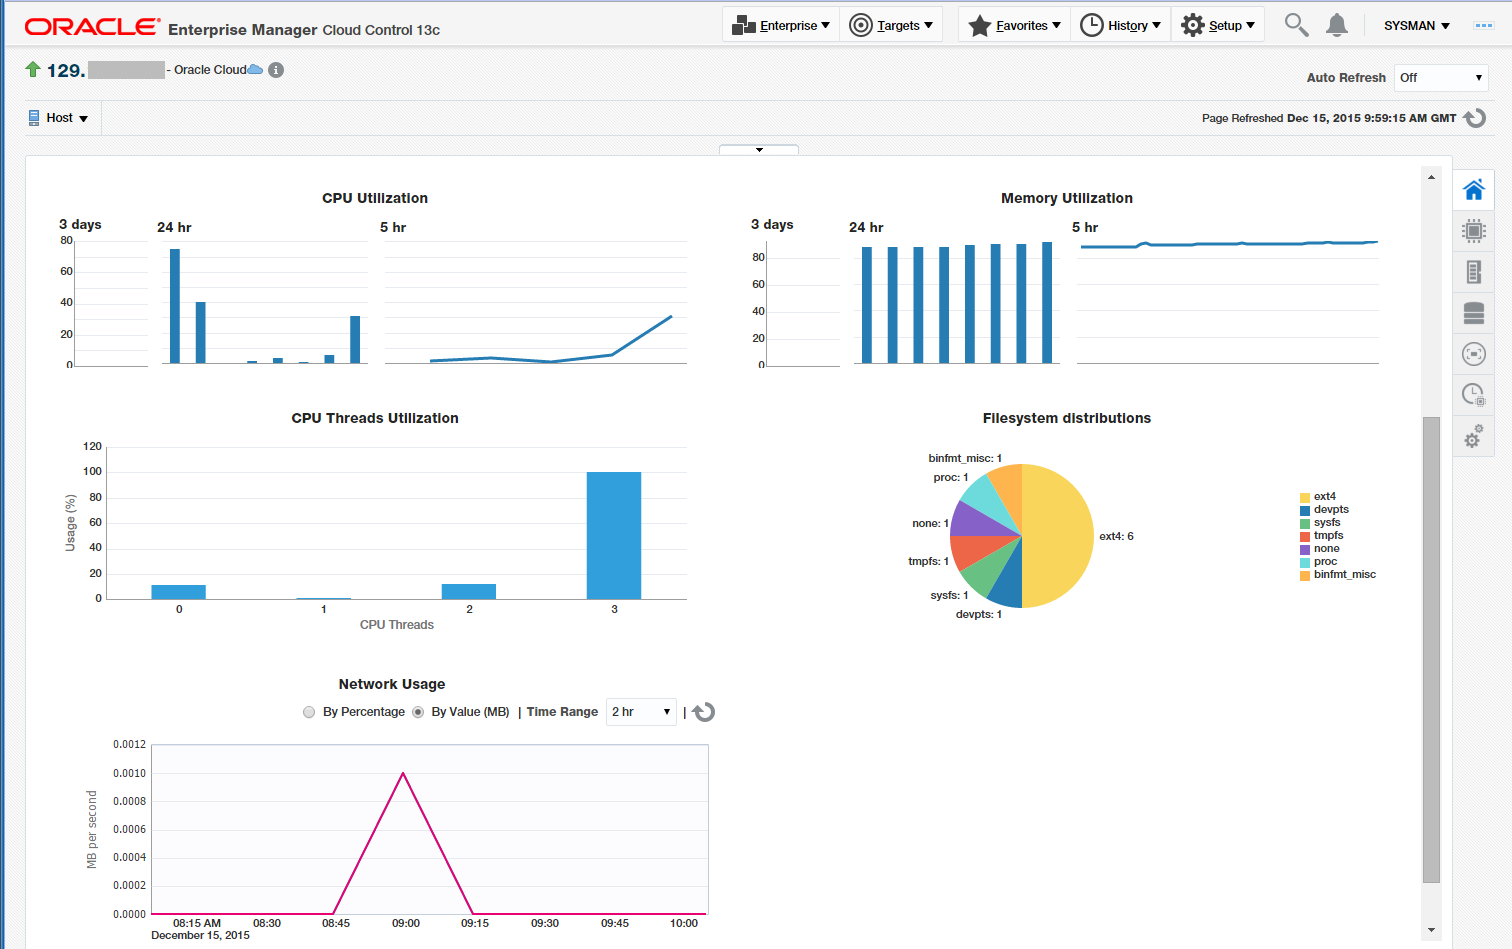This screenshot has width=1512, height=949.
Task: Click the scroll up arrow
Action: (x=1431, y=177)
